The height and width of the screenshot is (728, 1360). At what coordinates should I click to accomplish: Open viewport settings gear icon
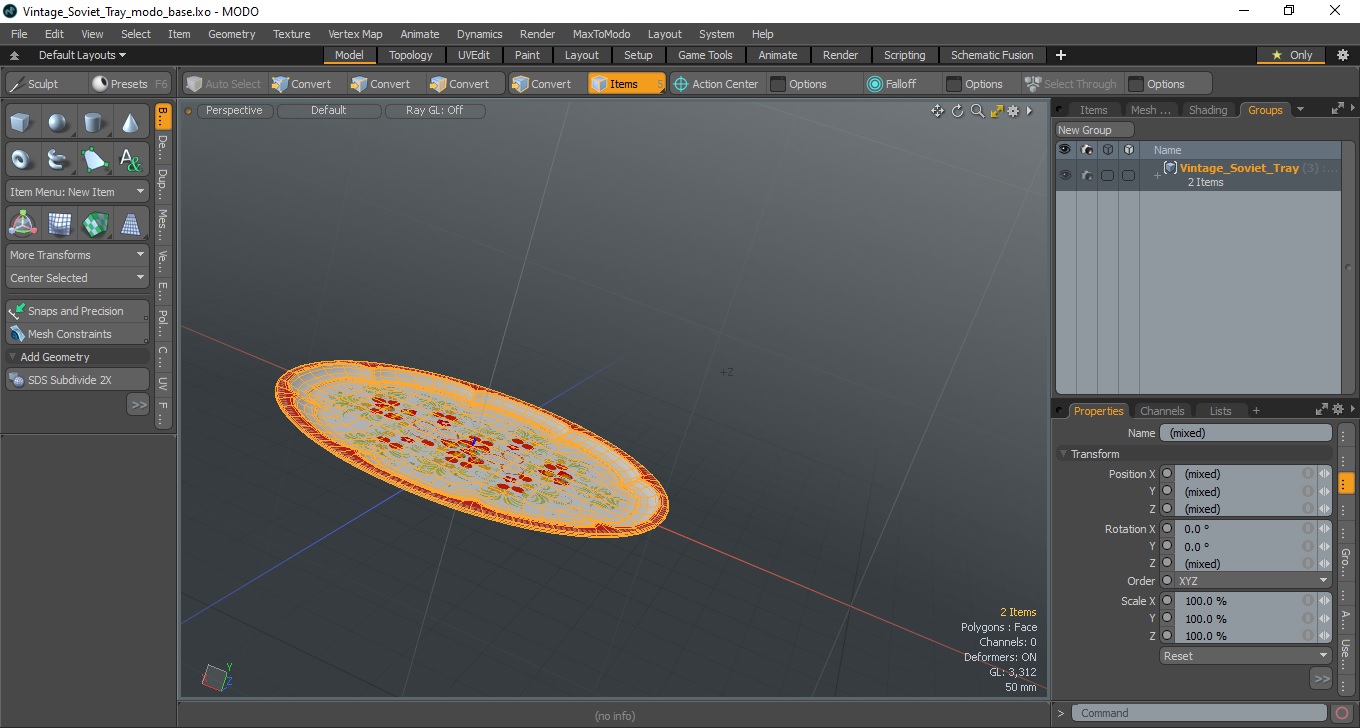[1013, 111]
